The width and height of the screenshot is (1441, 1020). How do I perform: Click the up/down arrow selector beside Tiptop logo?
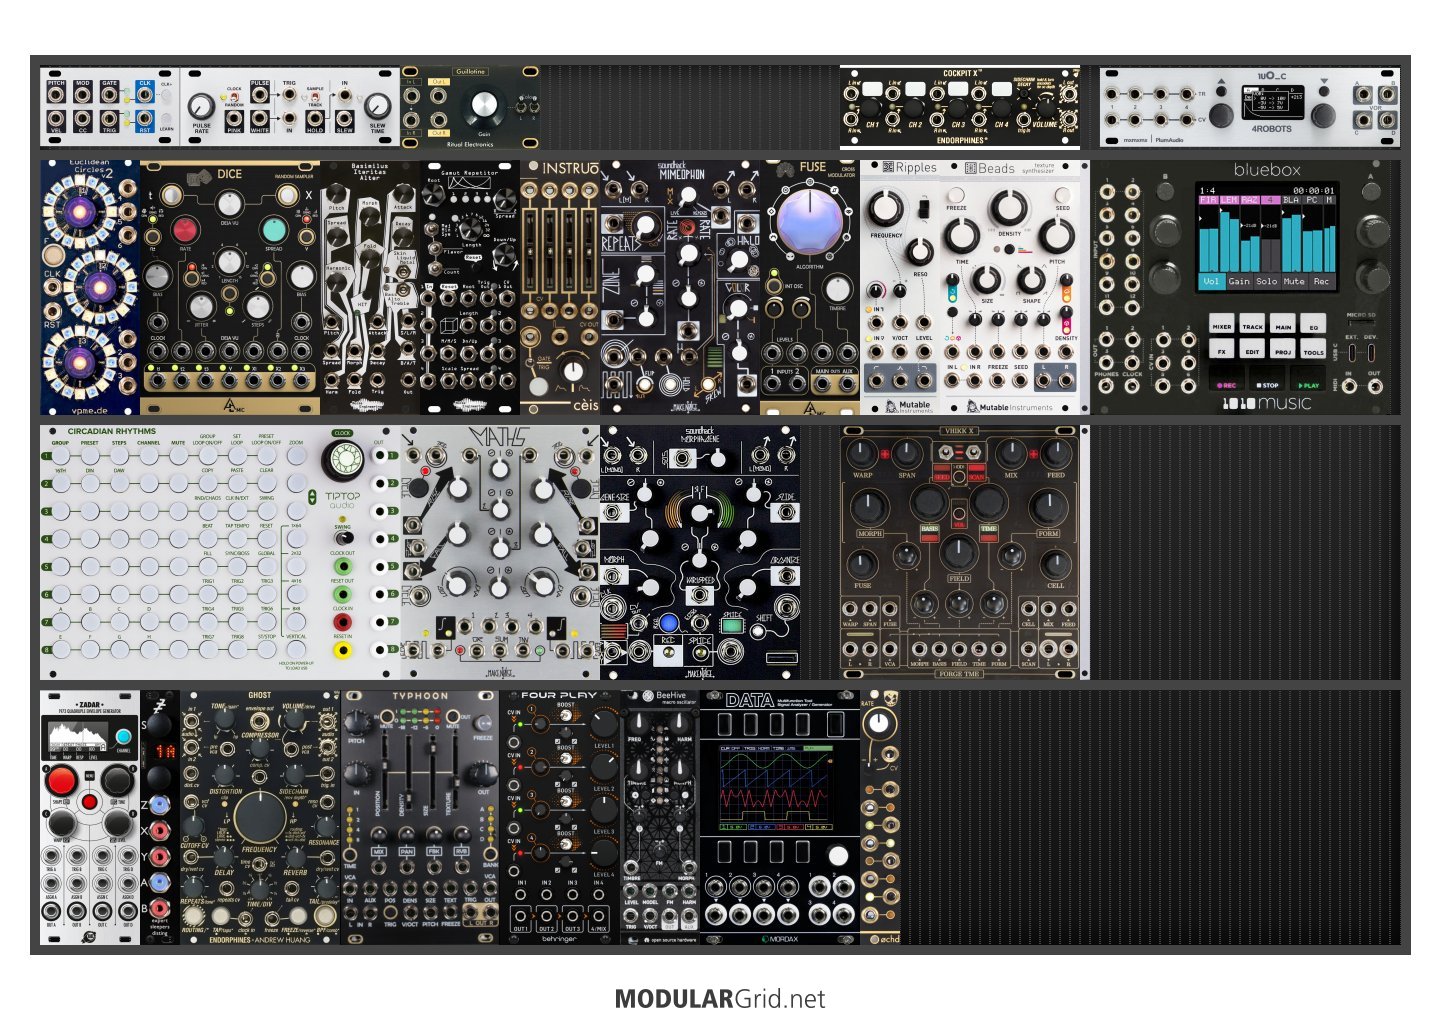pos(312,497)
